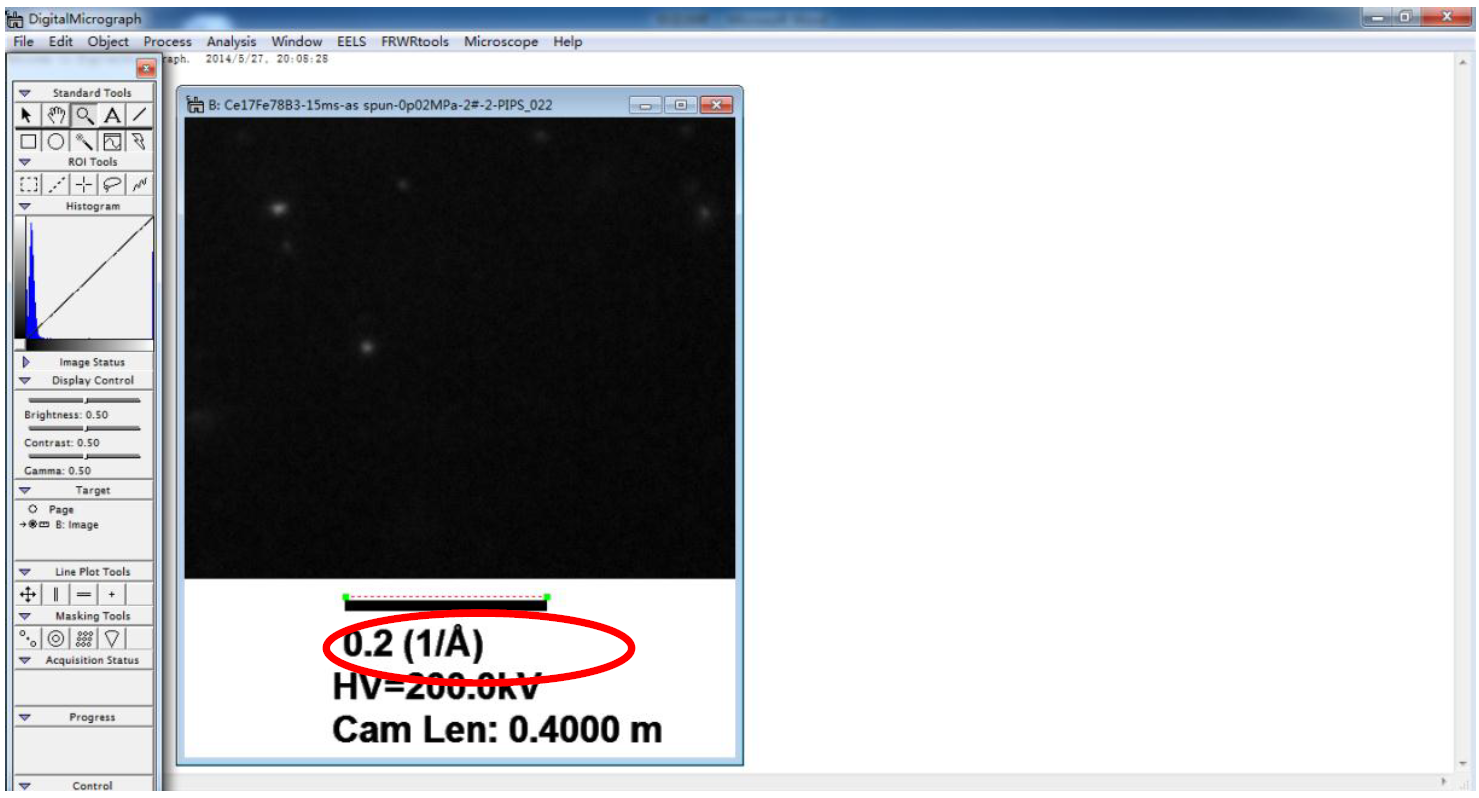Click the Brightness slider
This screenshot has height=798, width=1479.
tap(84, 400)
